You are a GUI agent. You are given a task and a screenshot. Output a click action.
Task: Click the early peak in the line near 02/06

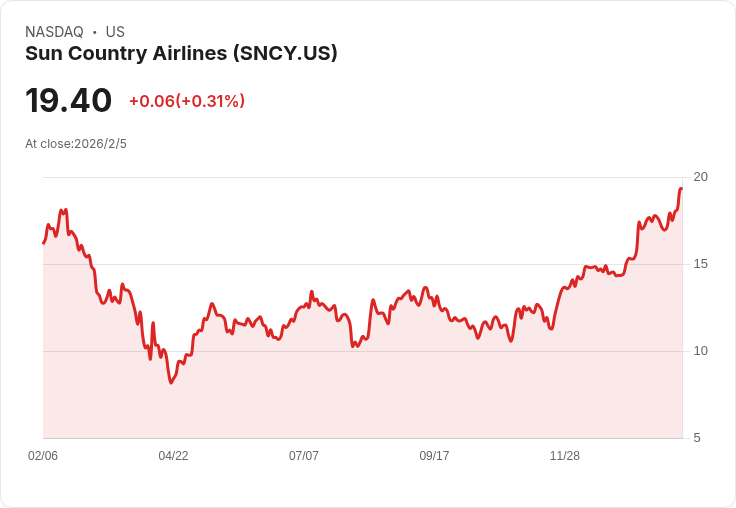65,210
